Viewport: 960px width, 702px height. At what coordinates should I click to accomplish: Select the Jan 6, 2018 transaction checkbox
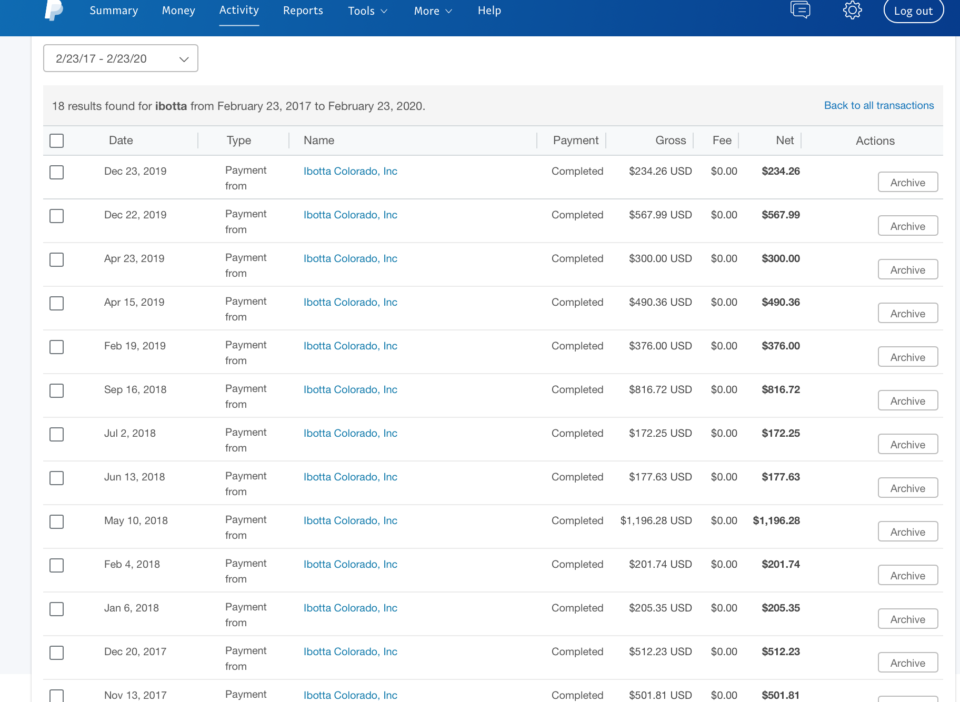click(x=56, y=609)
